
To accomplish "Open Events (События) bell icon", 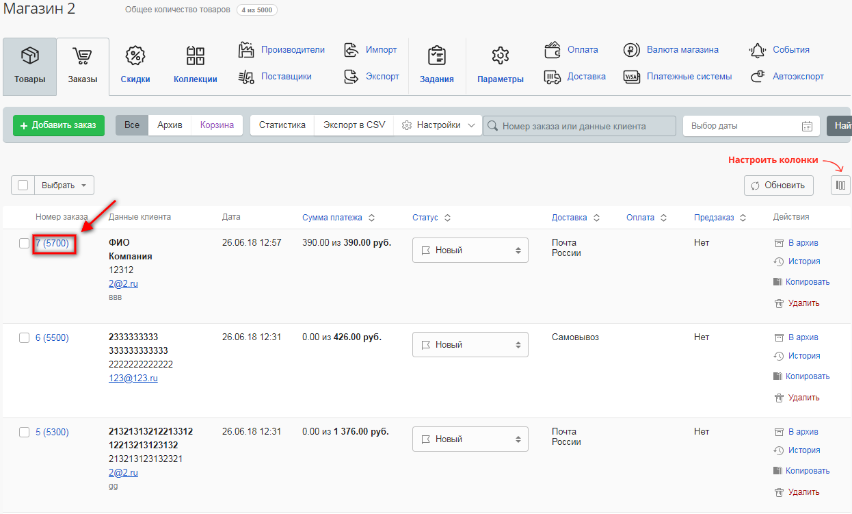I will click(x=757, y=50).
